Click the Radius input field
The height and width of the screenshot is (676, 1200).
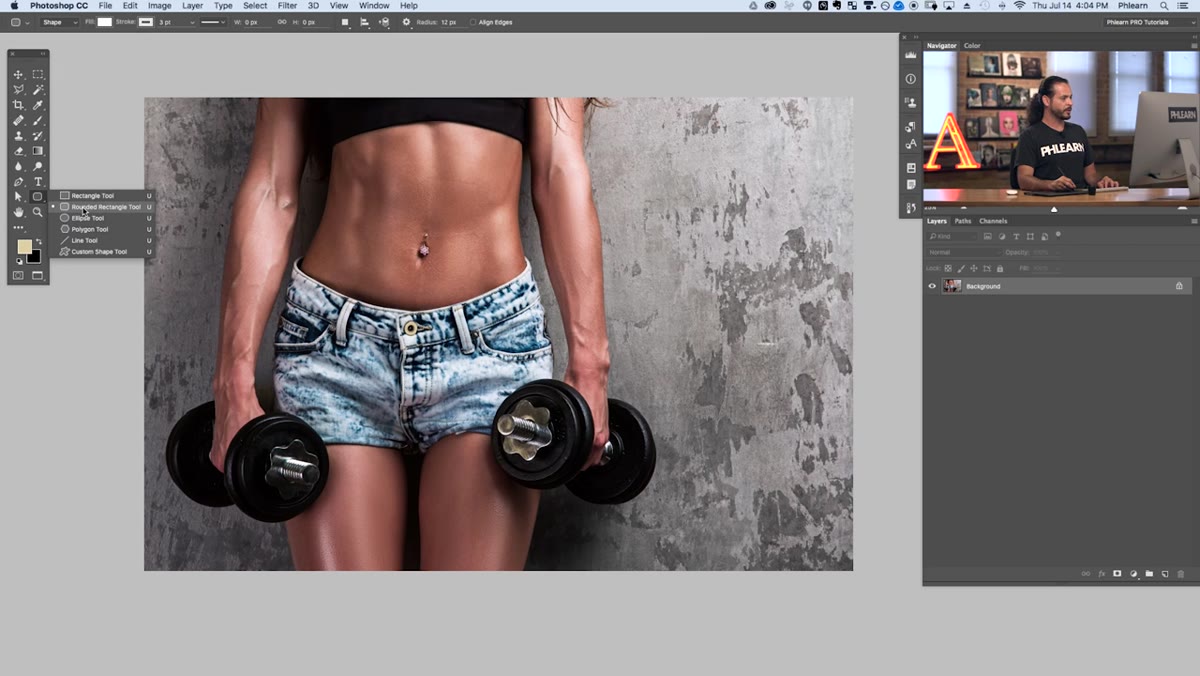click(x=454, y=22)
